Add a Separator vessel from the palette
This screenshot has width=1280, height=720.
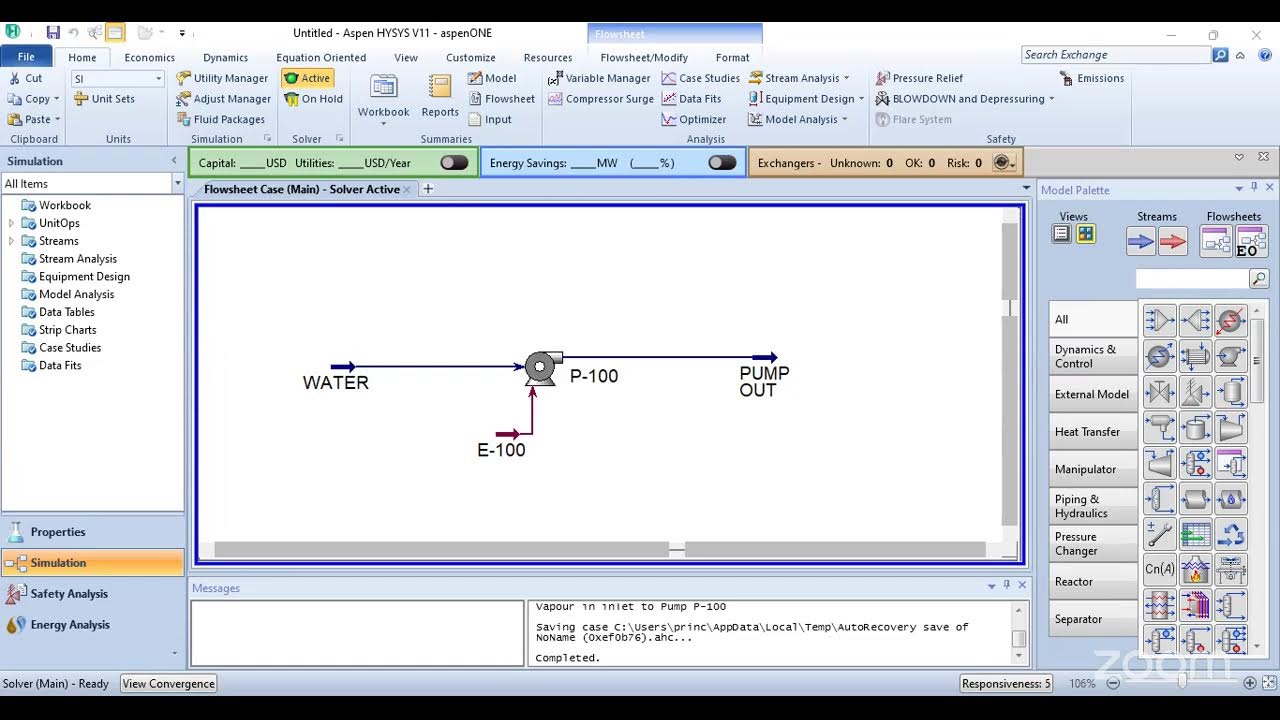1231,391
